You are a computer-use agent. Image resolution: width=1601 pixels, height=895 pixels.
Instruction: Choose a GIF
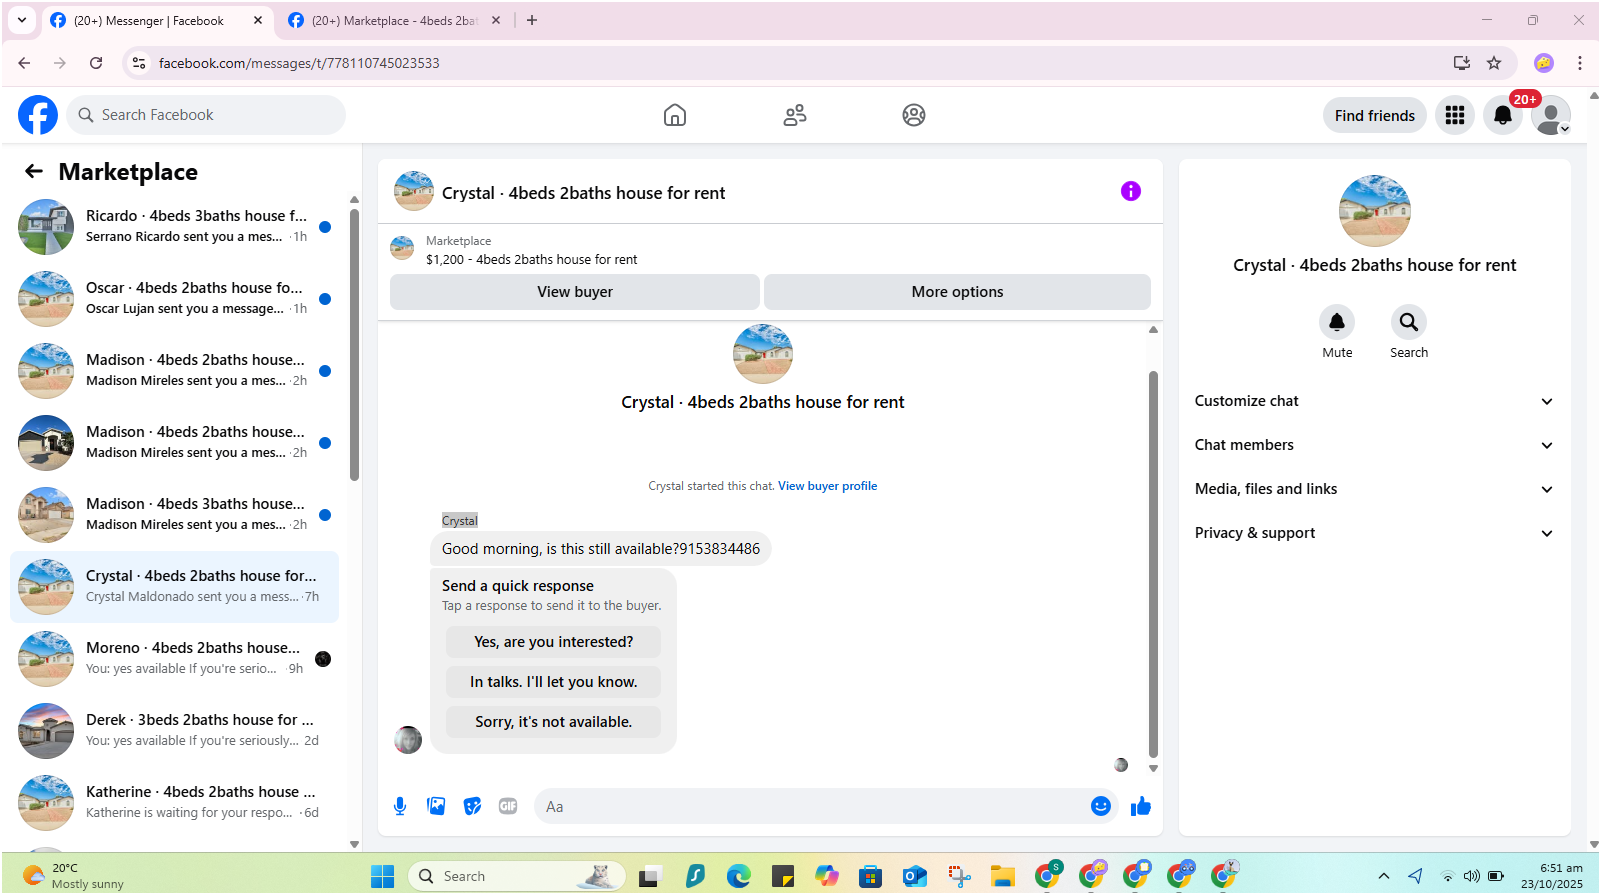click(508, 806)
